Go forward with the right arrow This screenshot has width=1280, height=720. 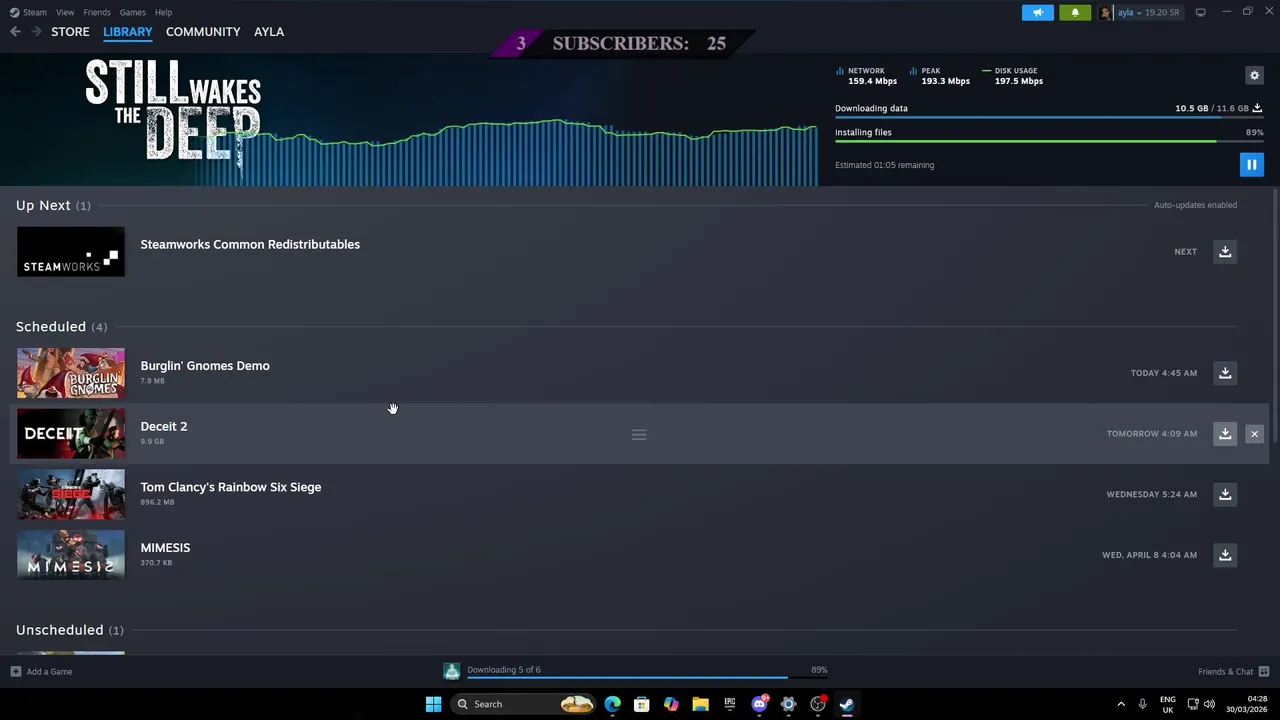click(37, 32)
